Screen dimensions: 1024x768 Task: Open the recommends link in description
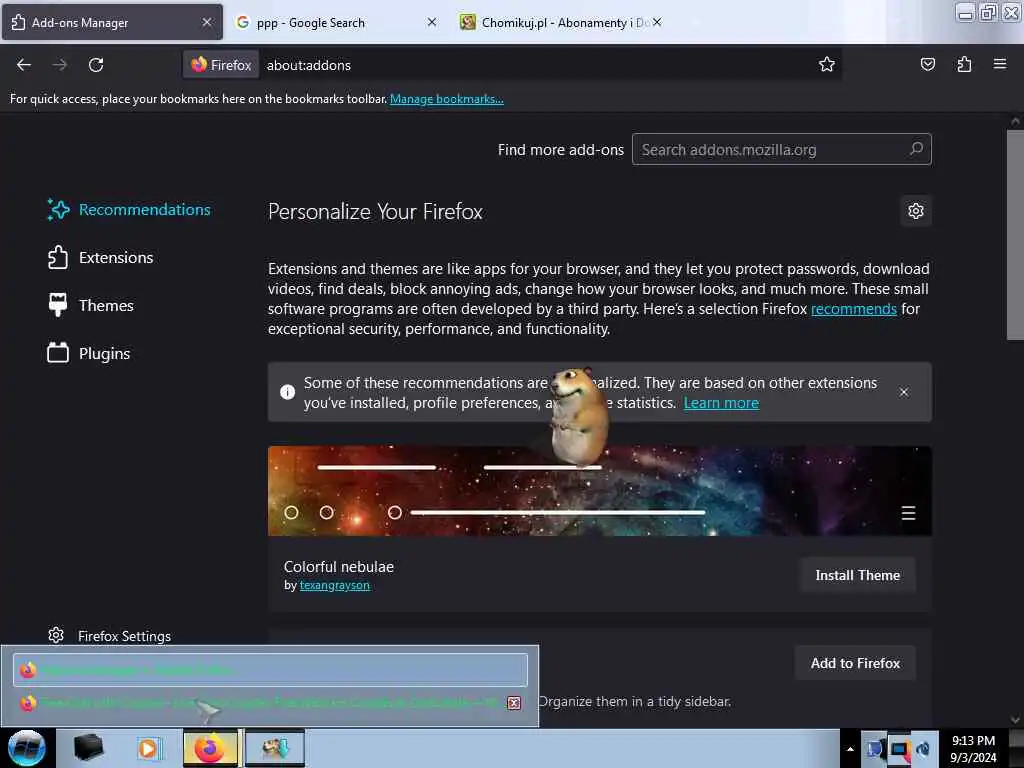tap(854, 308)
